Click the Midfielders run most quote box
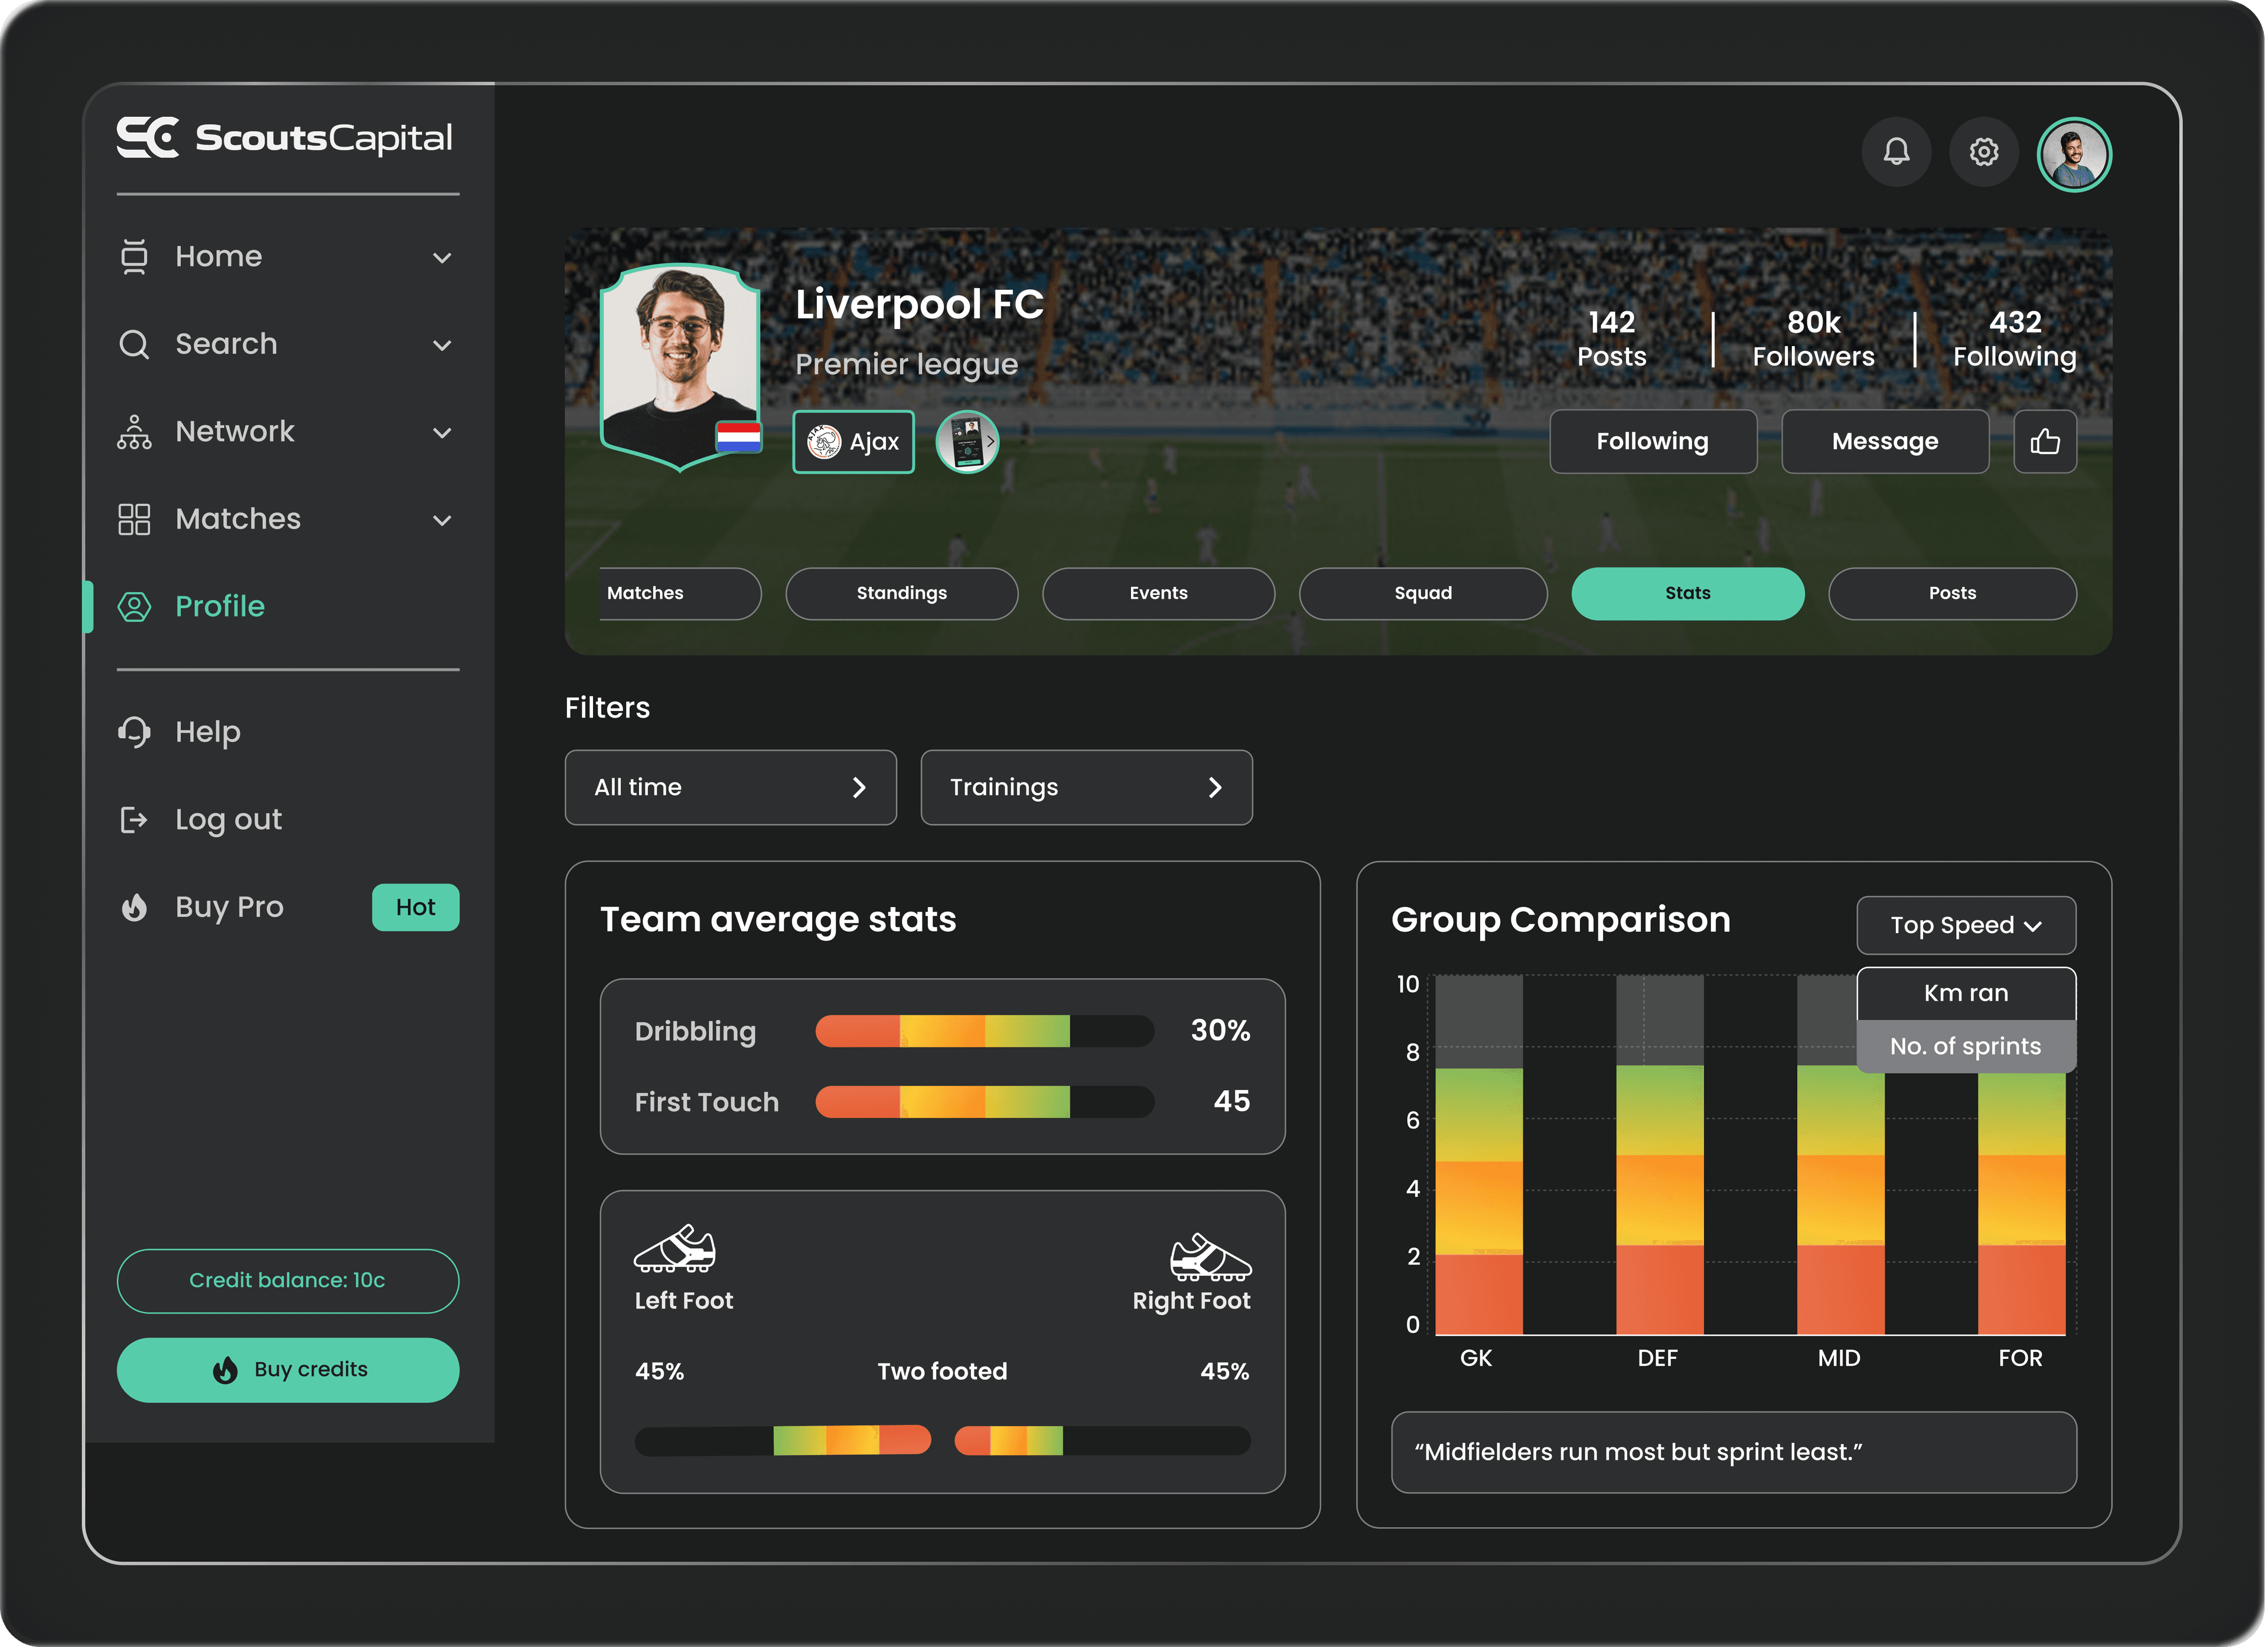The image size is (2268, 1647). [1733, 1452]
